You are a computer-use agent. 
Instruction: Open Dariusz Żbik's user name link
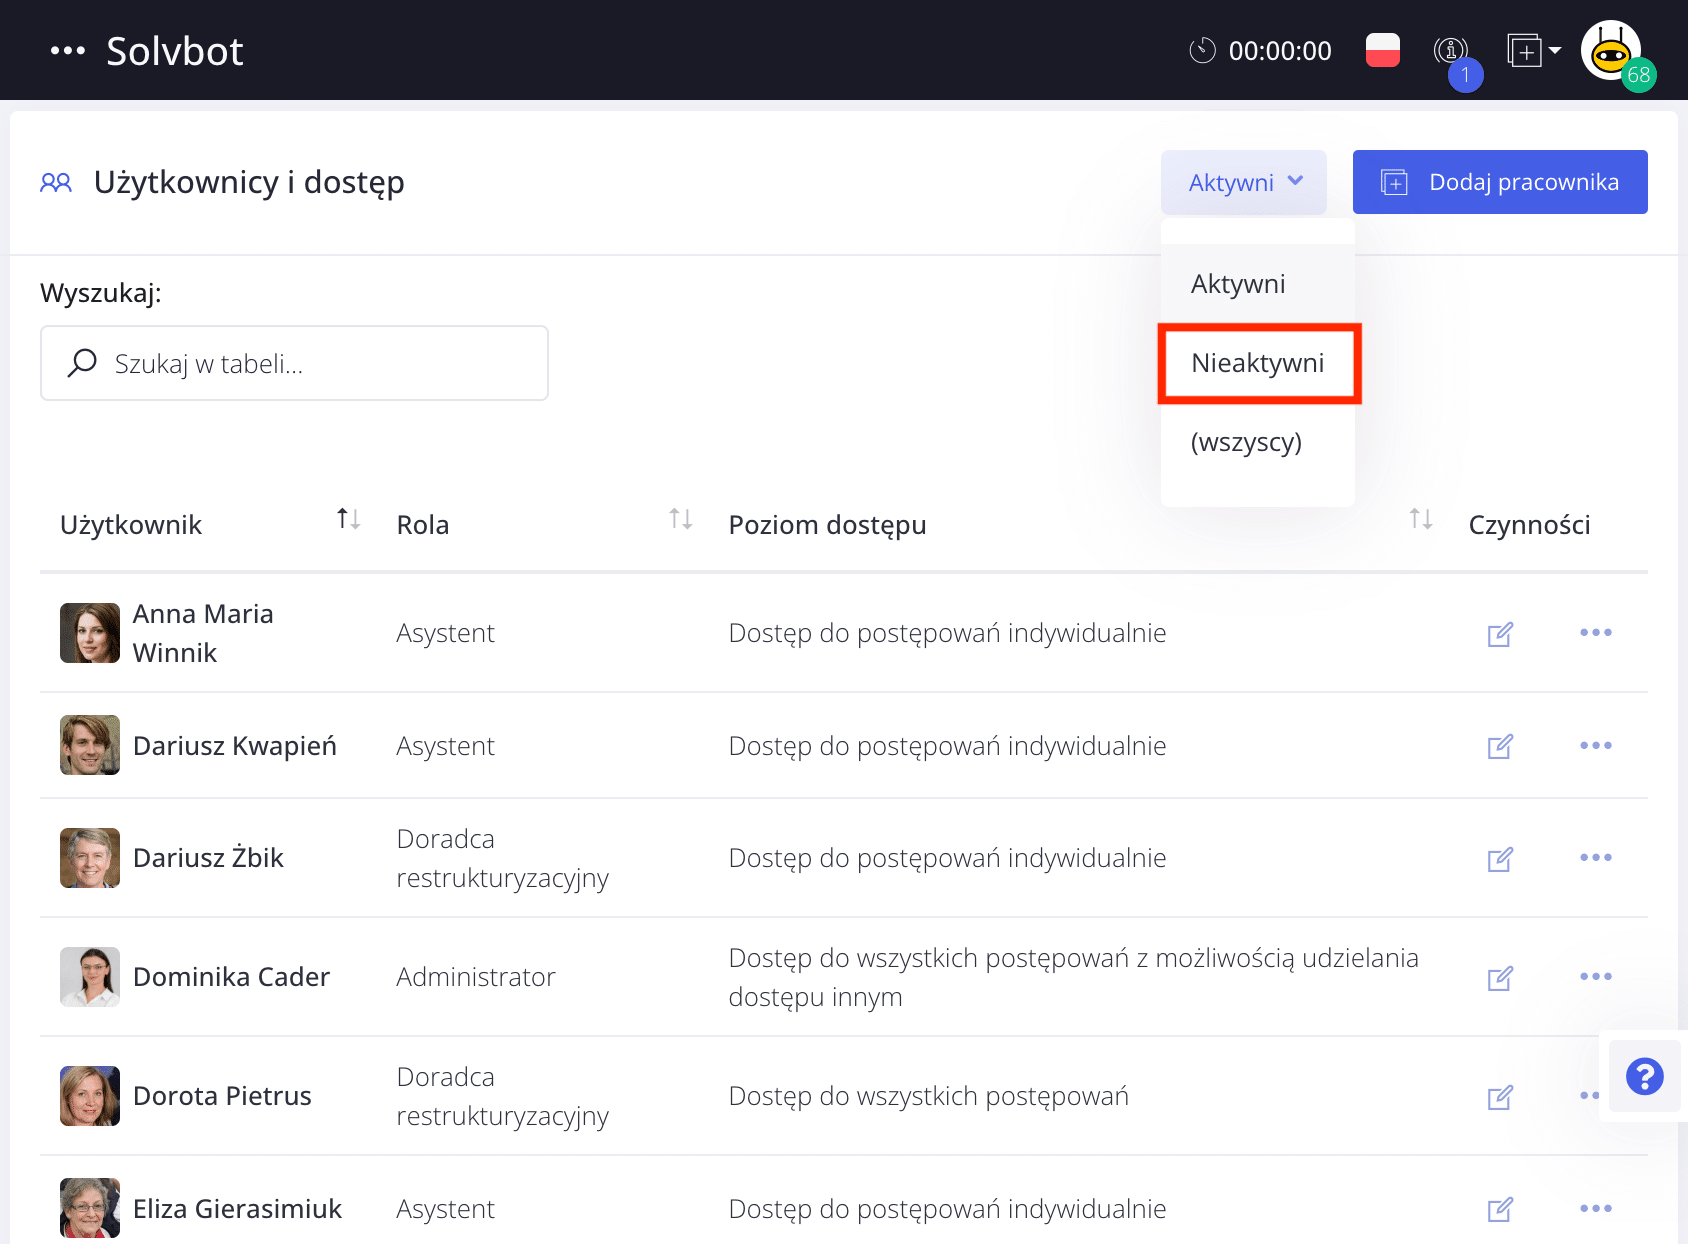208,858
